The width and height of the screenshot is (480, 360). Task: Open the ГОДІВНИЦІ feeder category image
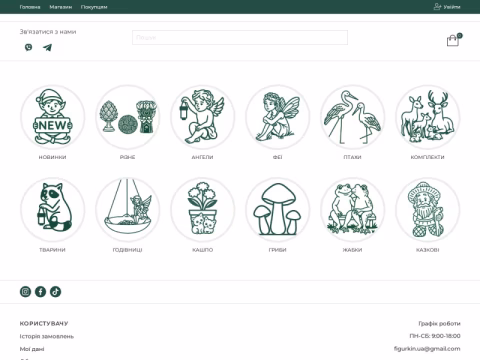click(x=127, y=209)
